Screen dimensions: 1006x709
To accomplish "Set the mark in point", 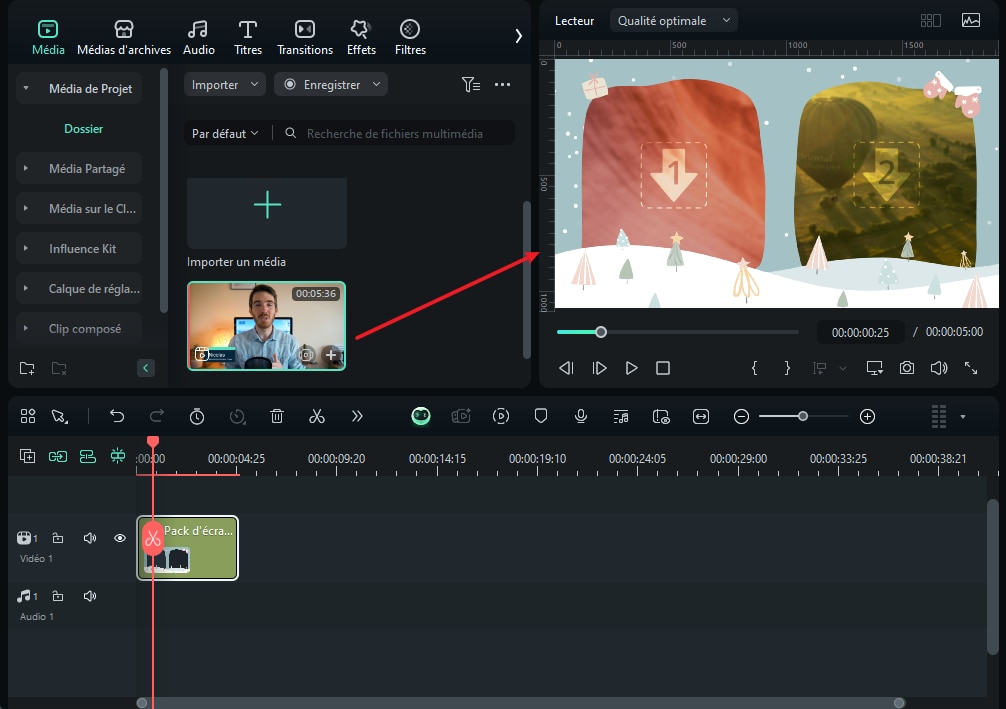I will [x=754, y=368].
